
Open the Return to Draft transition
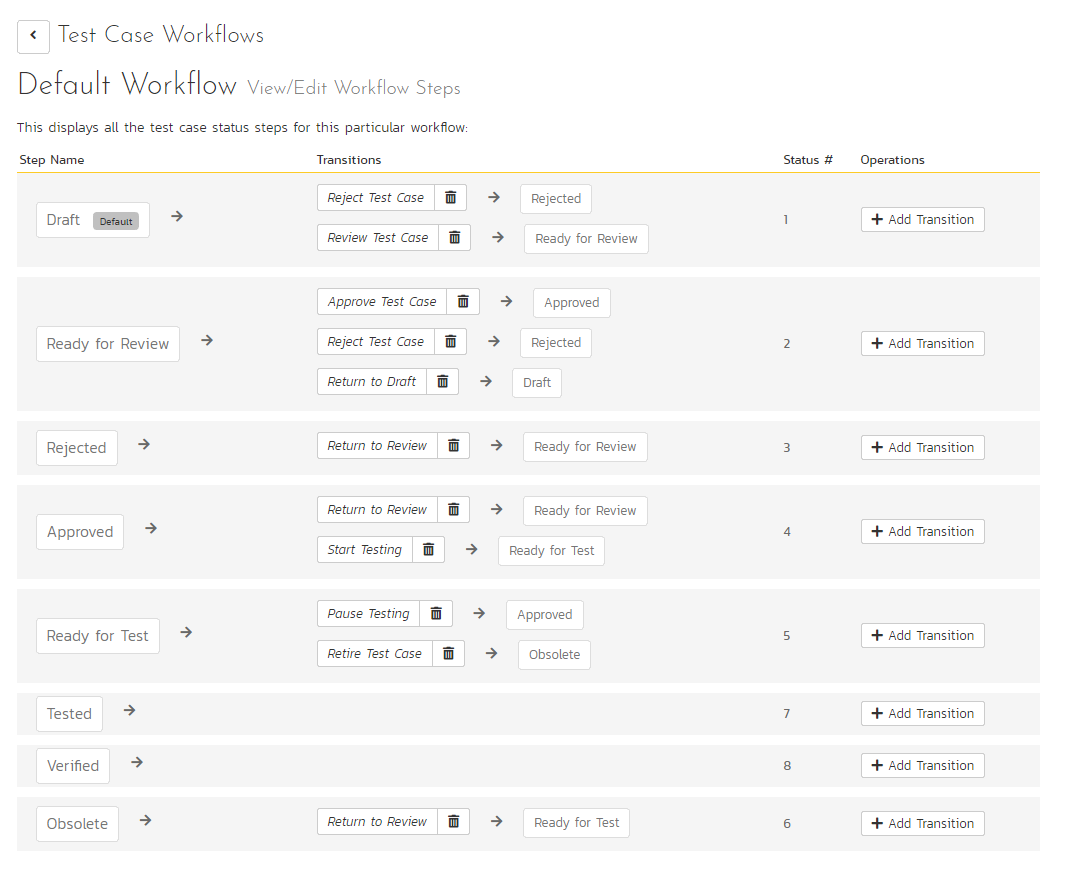coord(372,381)
